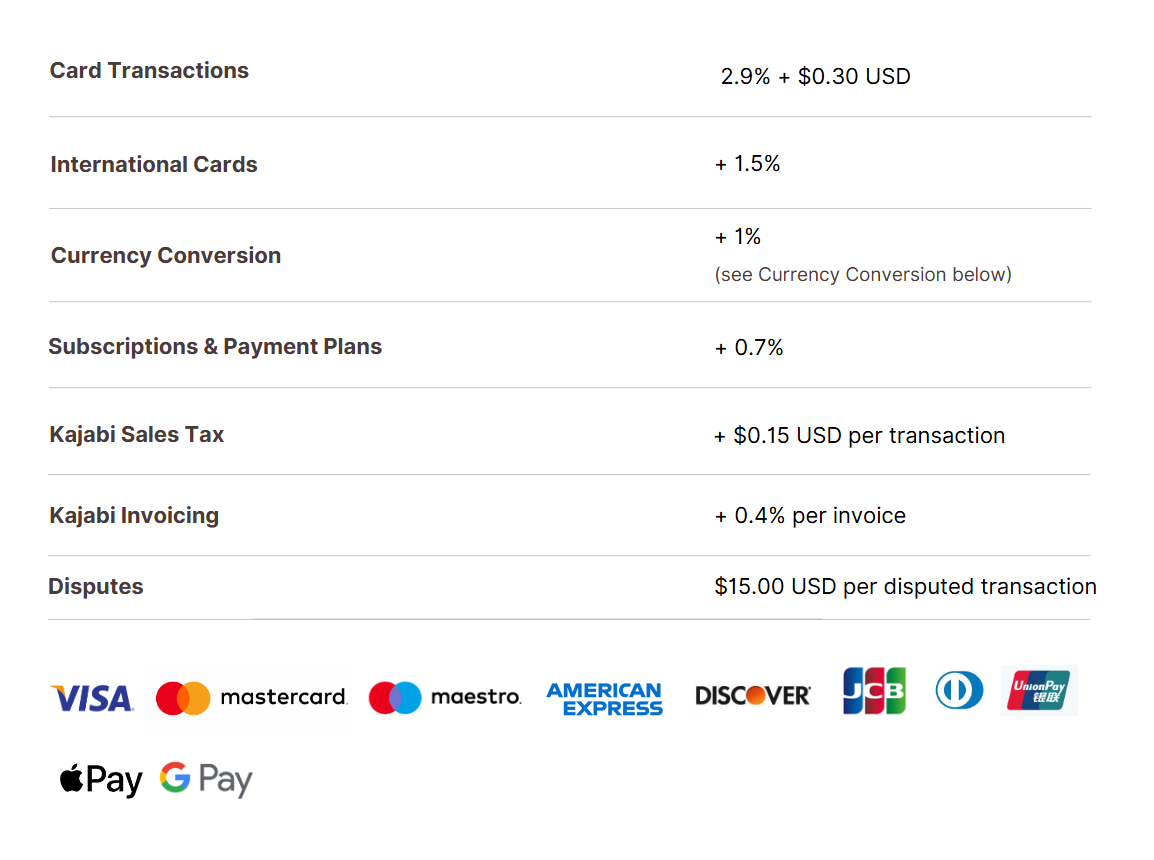
Task: Click the 2.9% + $0.30 USD fee text
Action: click(815, 77)
